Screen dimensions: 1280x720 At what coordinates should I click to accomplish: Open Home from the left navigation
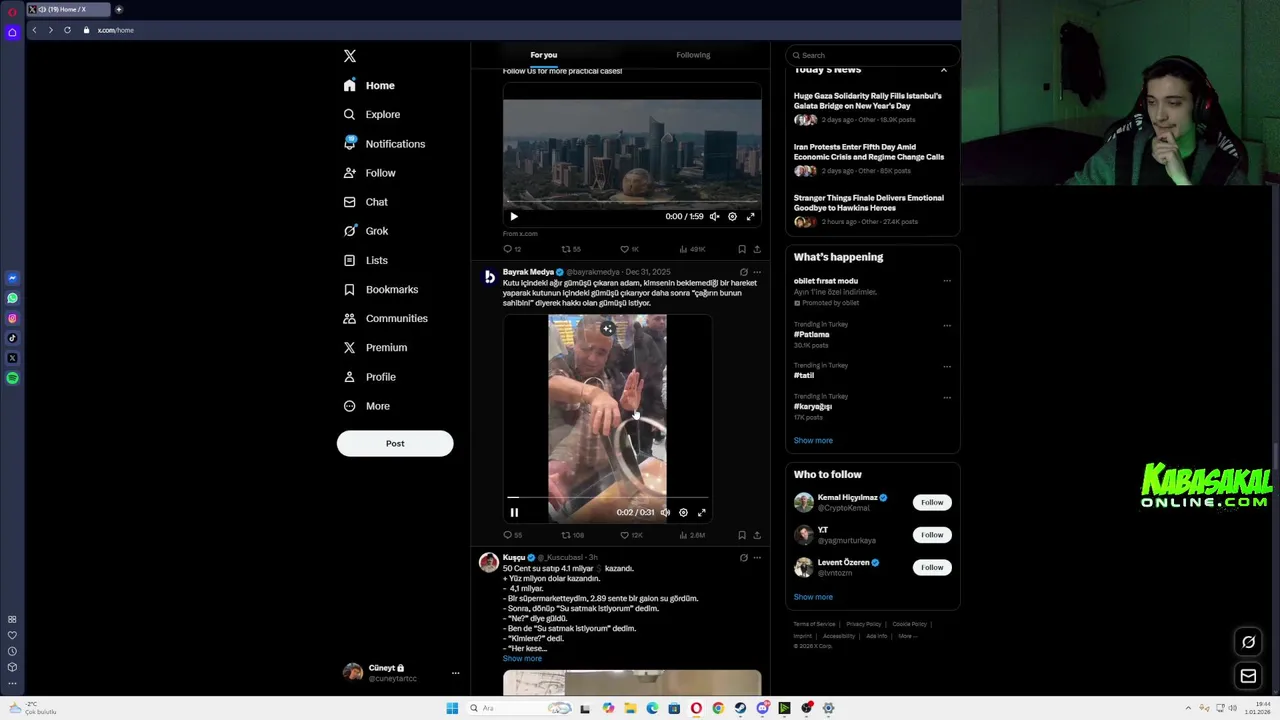(369, 85)
